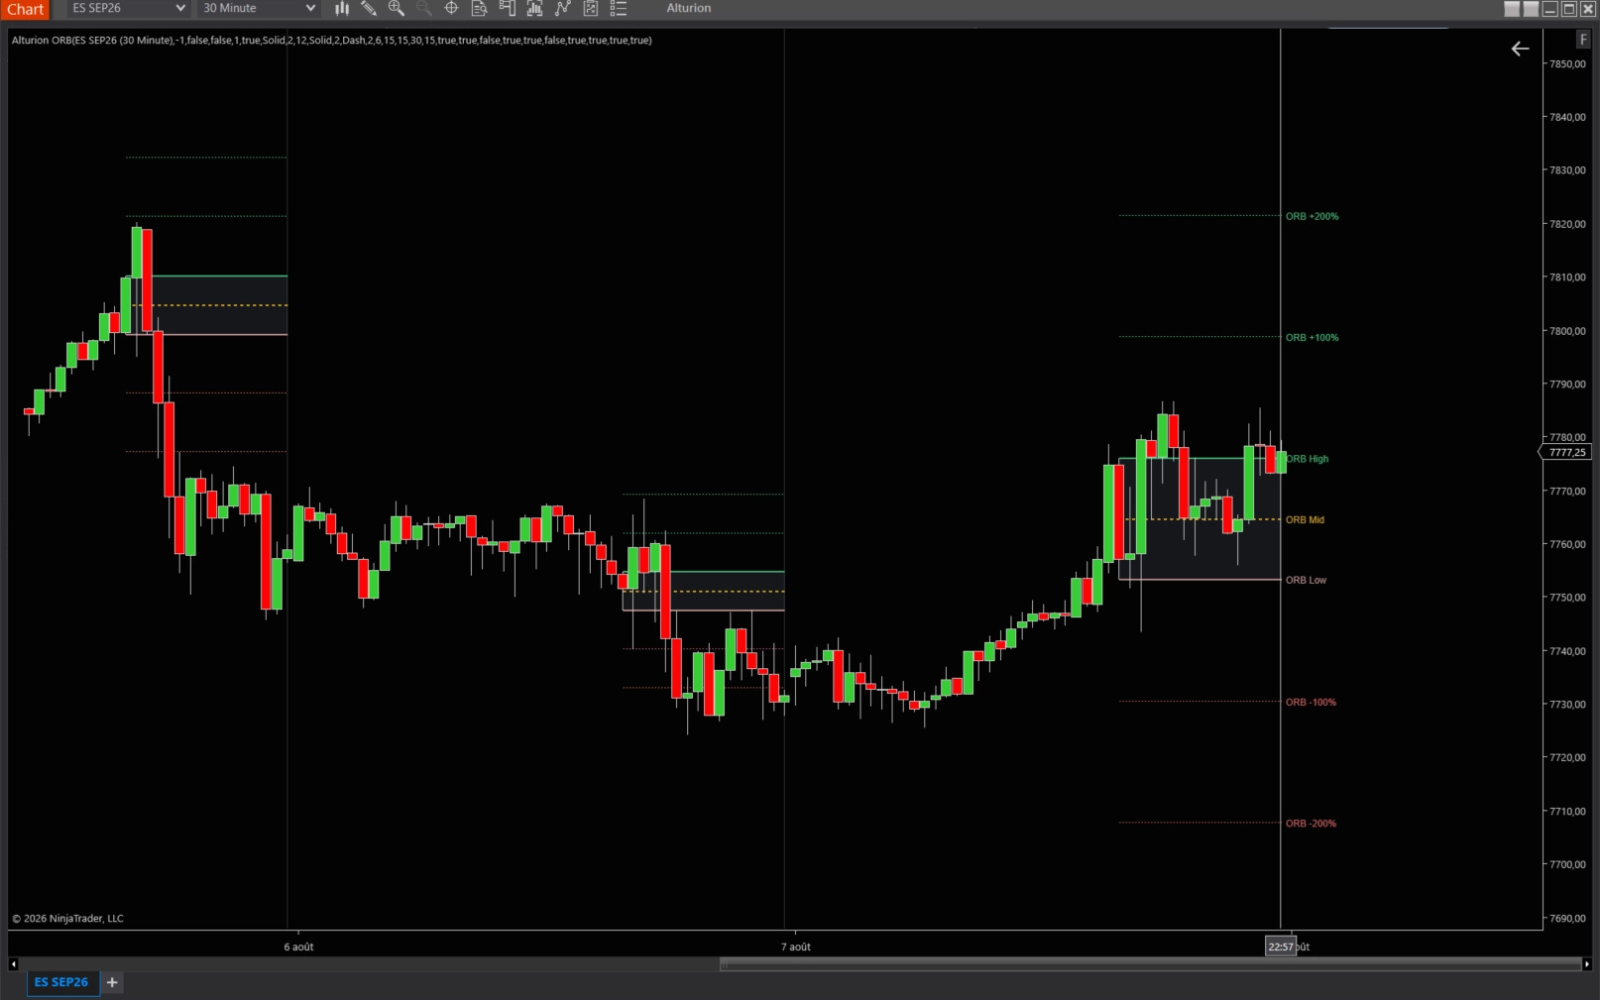Viewport: 1600px width, 1000px height.
Task: Click the horizontal scrollbar left arrow
Action: pos(13,964)
